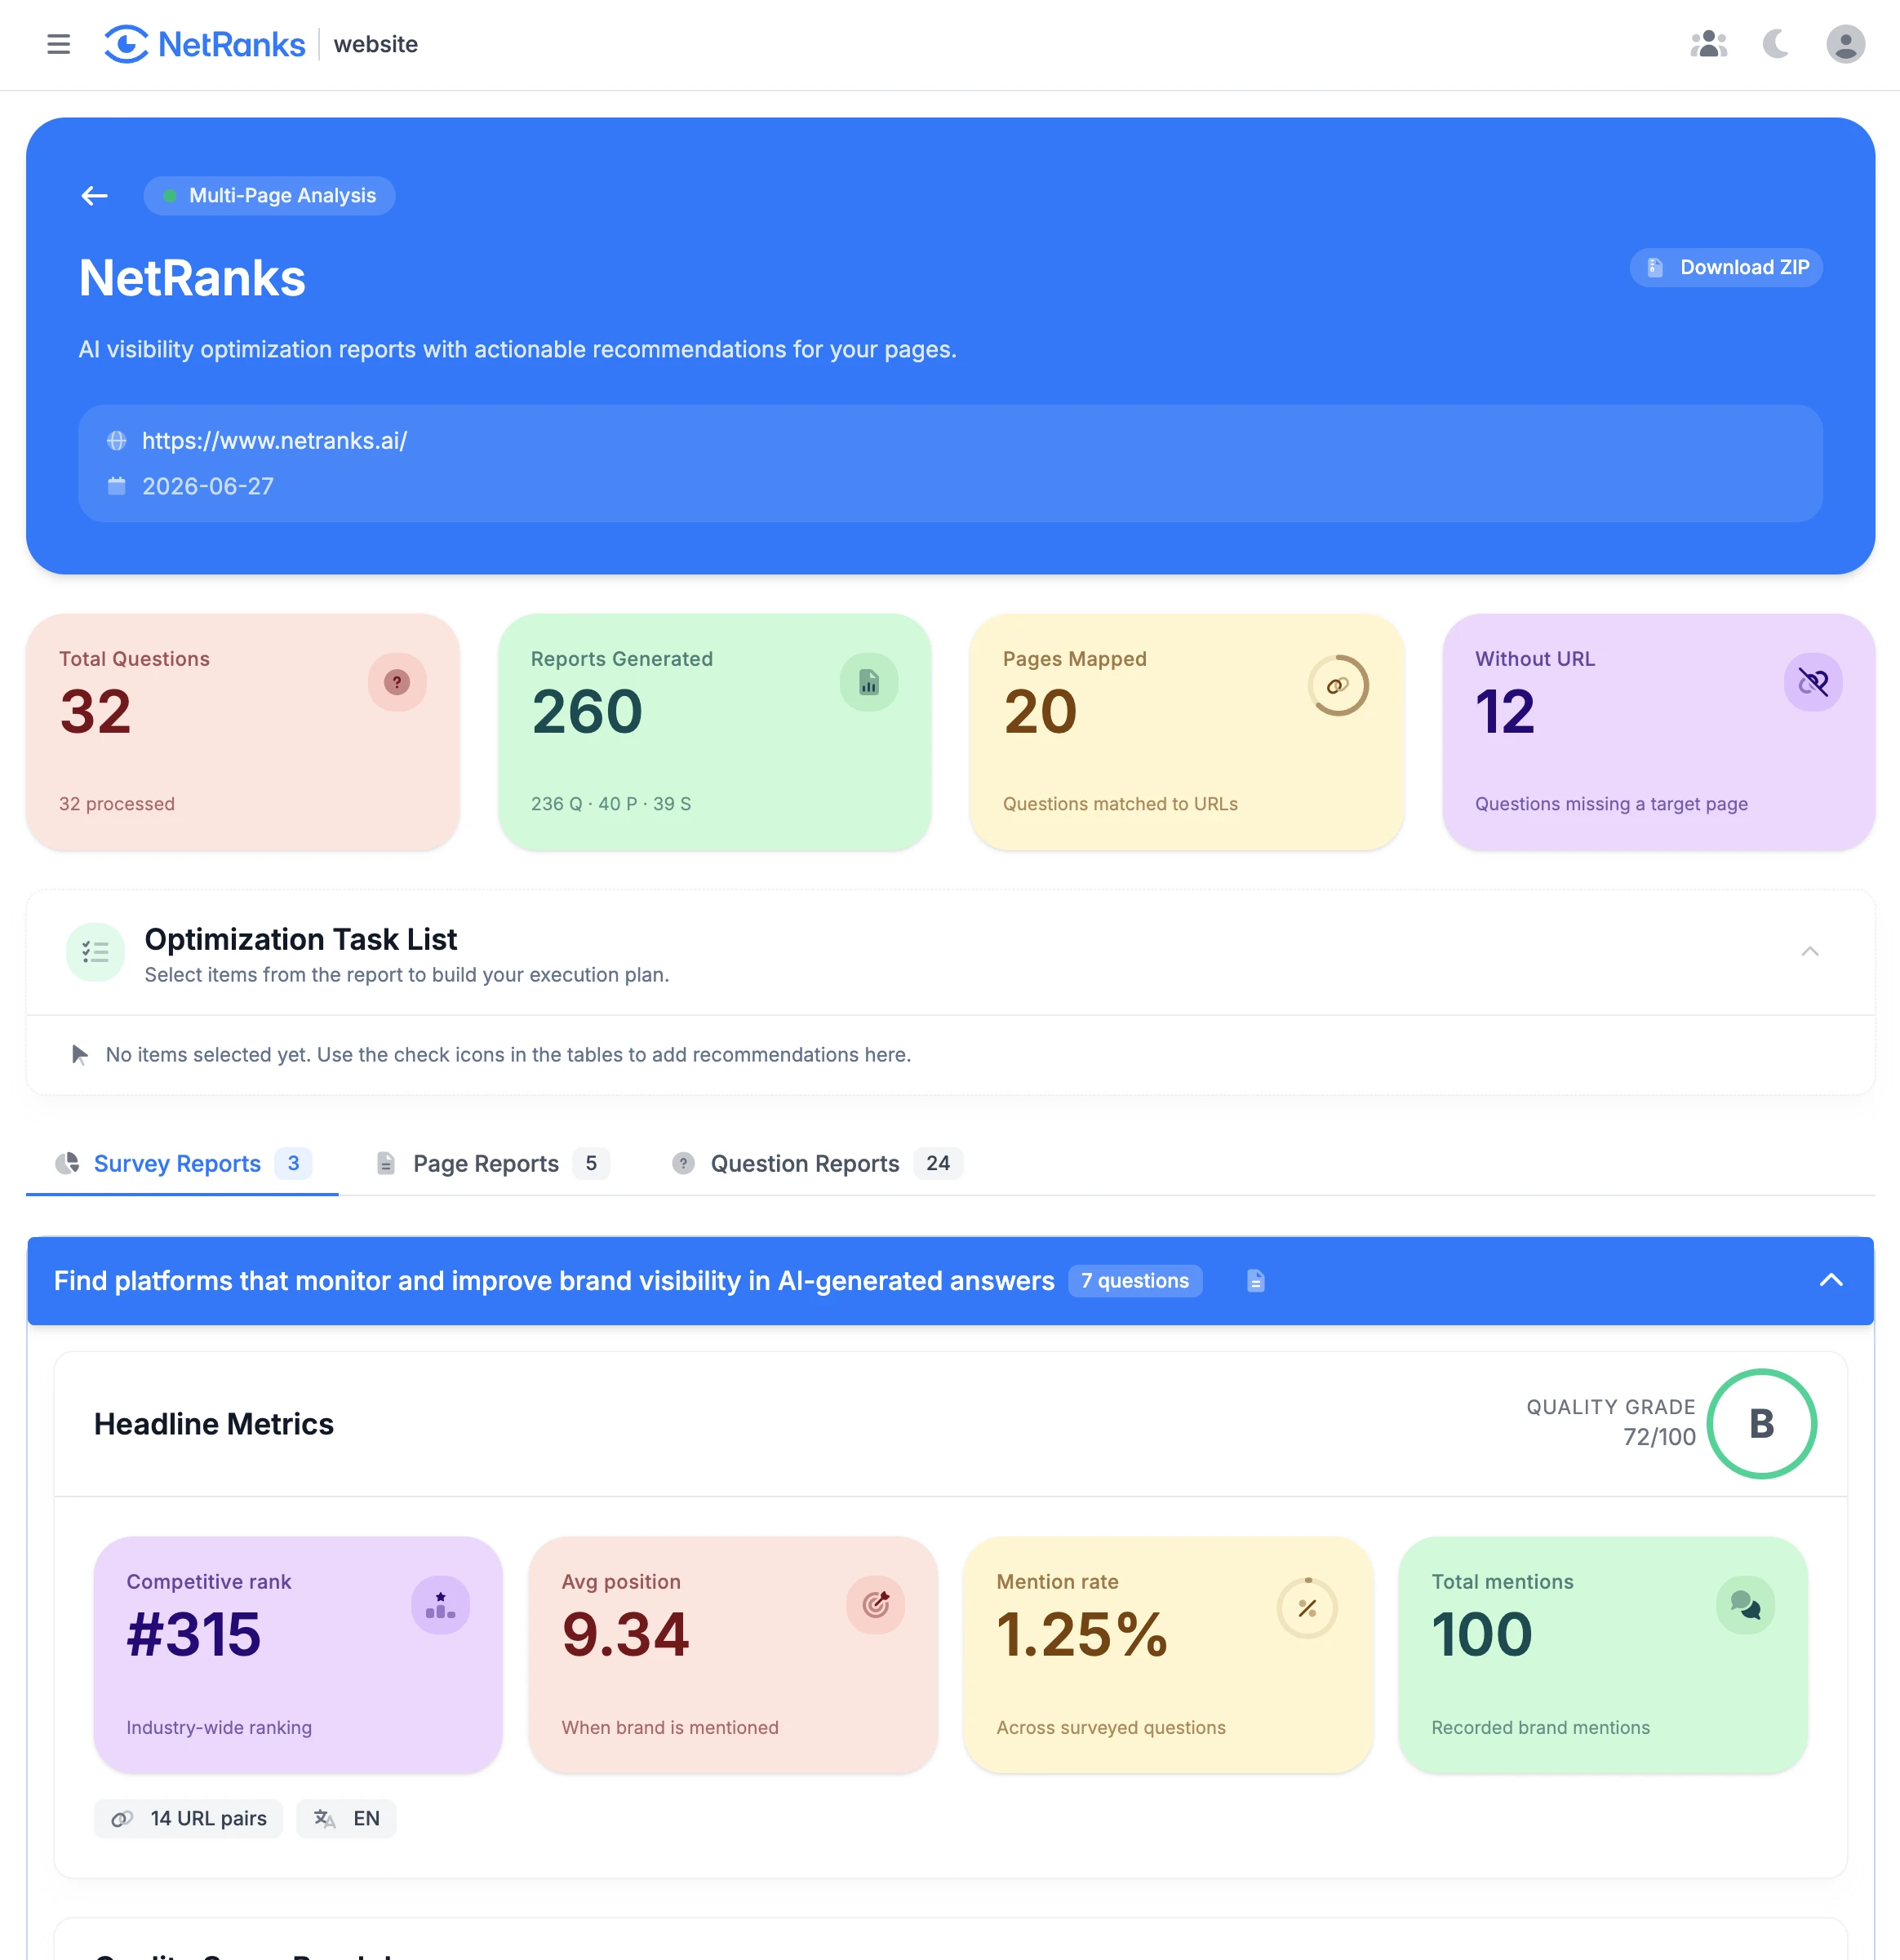
Task: Collapse the AI-generated answers survey section
Action: [1831, 1281]
